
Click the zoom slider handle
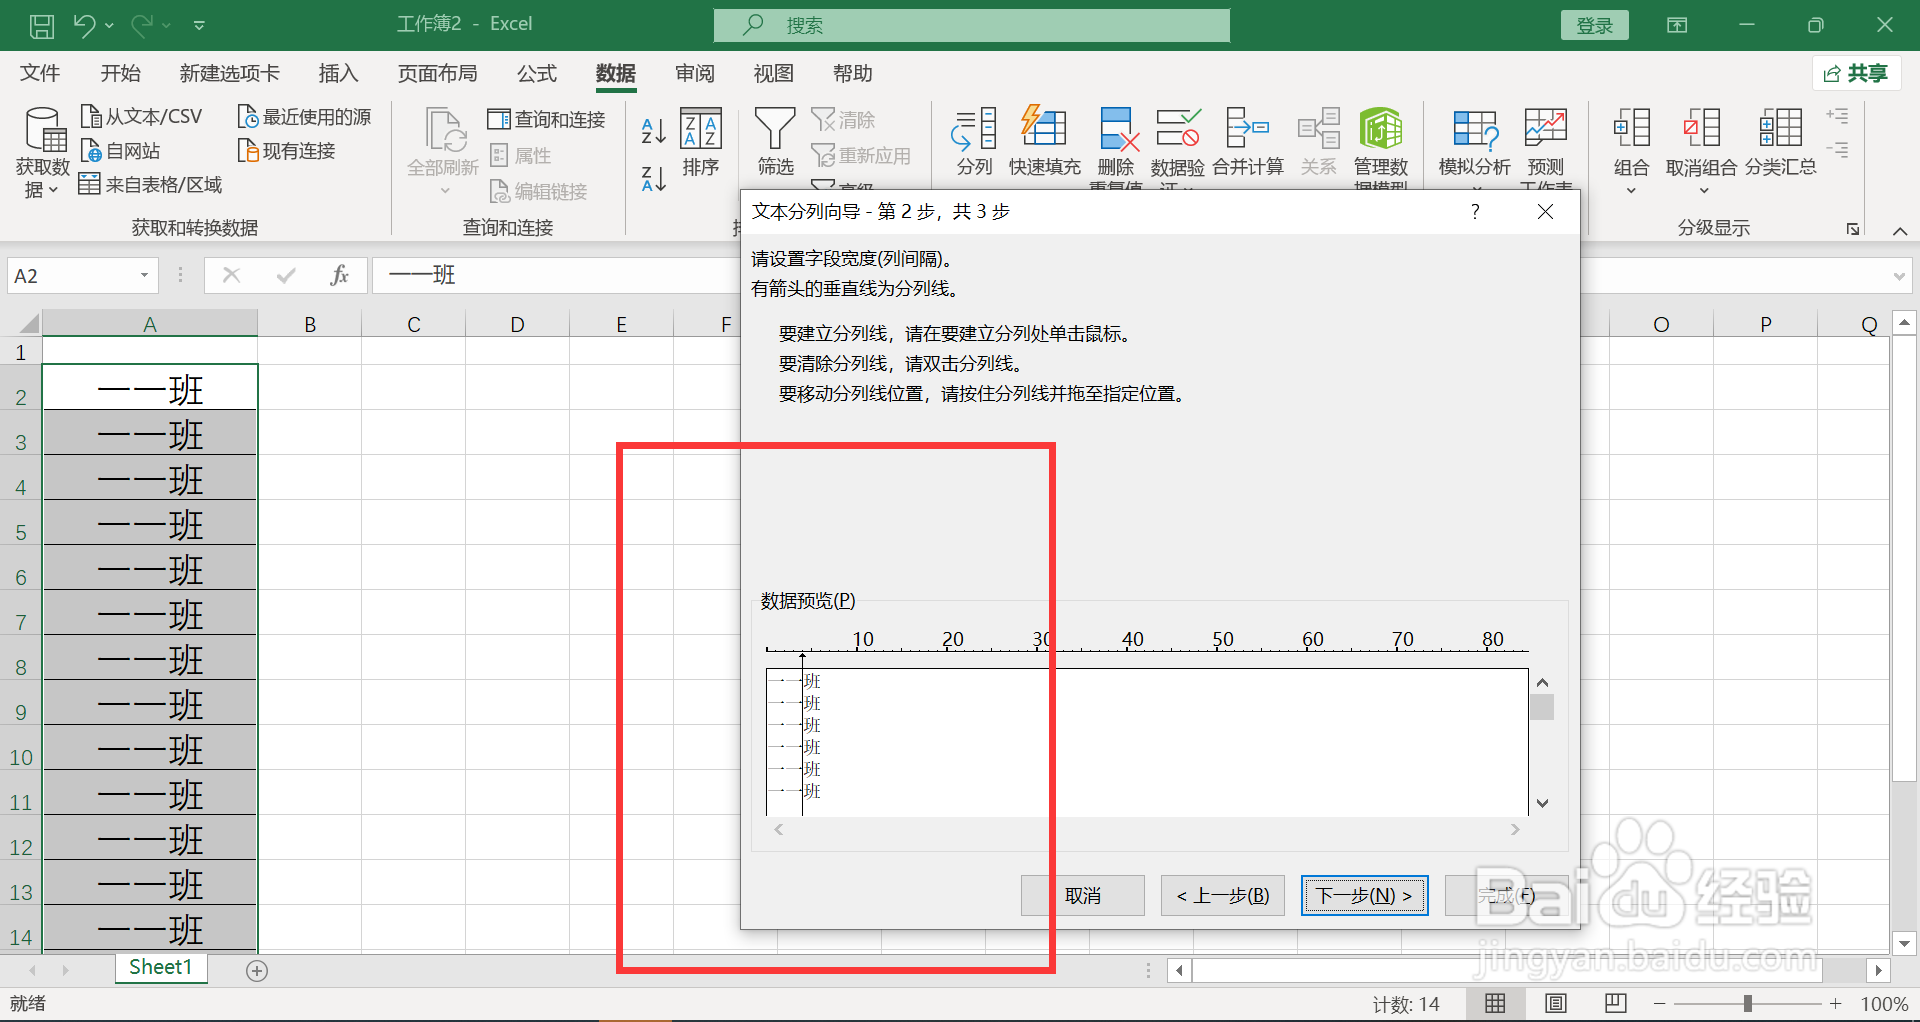tap(1748, 1003)
